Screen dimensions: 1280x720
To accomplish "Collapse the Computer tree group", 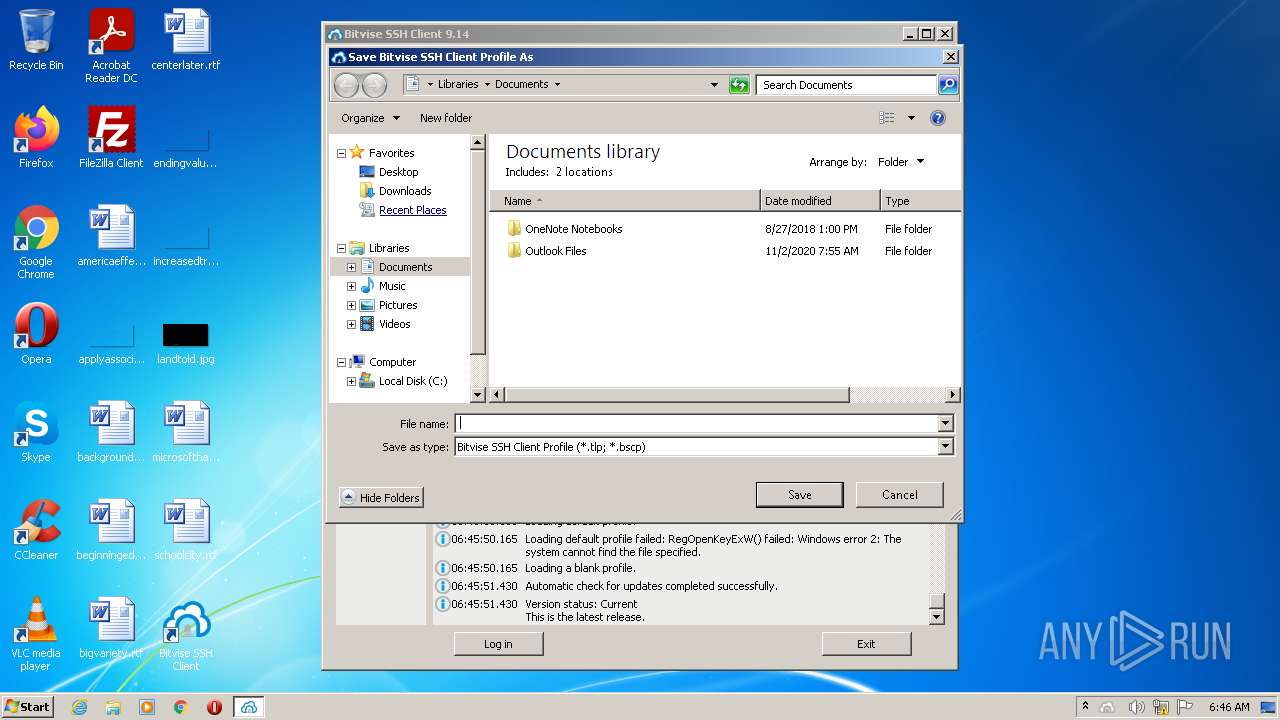I will pyautogui.click(x=341, y=362).
